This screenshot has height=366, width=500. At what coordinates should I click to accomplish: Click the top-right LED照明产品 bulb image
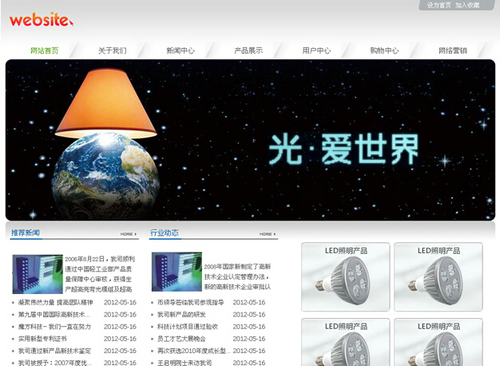point(438,277)
